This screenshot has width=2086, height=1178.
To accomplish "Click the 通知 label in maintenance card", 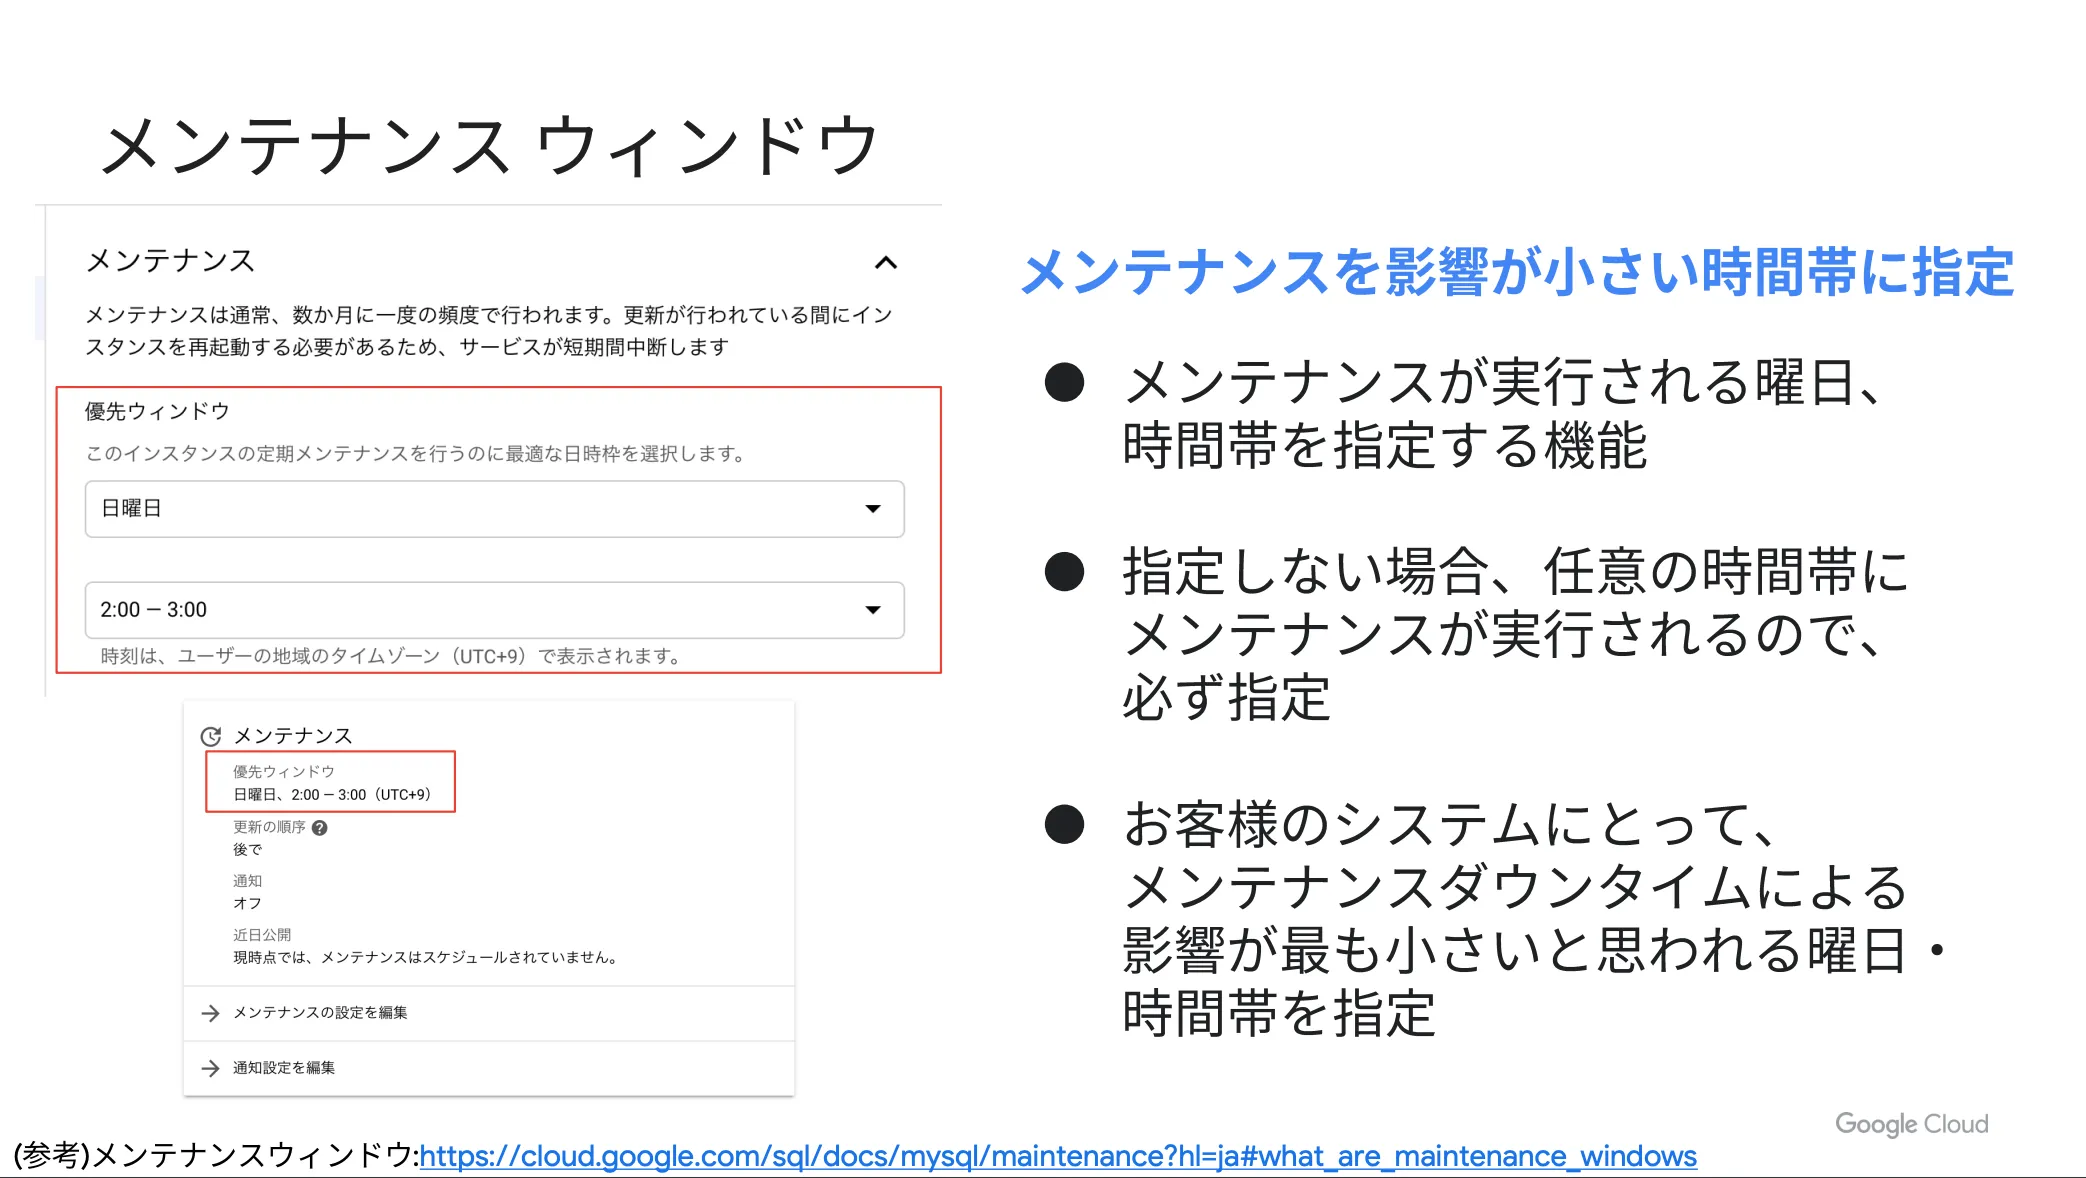I will click(247, 881).
